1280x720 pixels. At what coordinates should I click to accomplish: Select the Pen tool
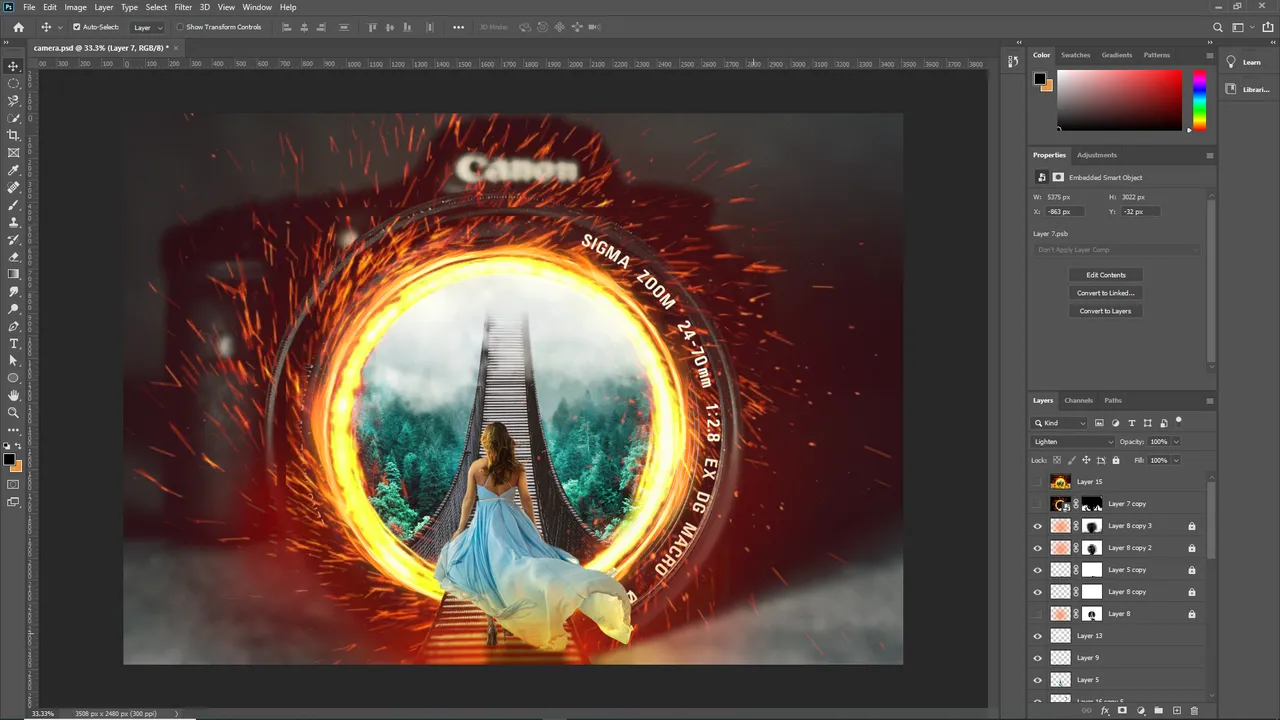point(13,326)
